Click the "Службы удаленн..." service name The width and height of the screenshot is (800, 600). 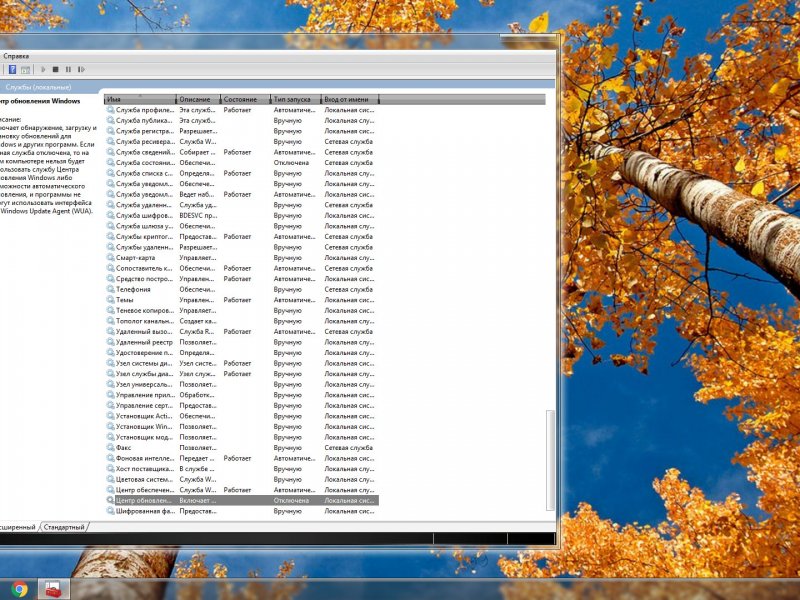(144, 247)
